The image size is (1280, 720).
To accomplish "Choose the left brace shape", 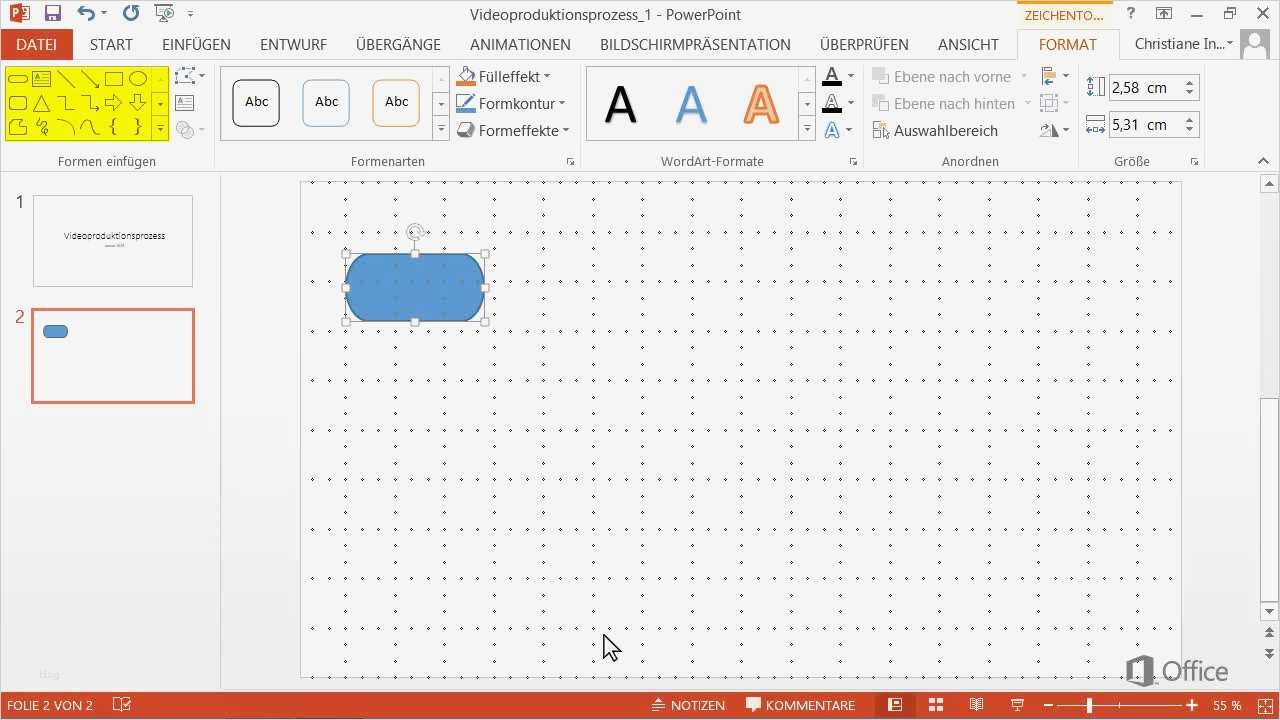I will (x=113, y=127).
